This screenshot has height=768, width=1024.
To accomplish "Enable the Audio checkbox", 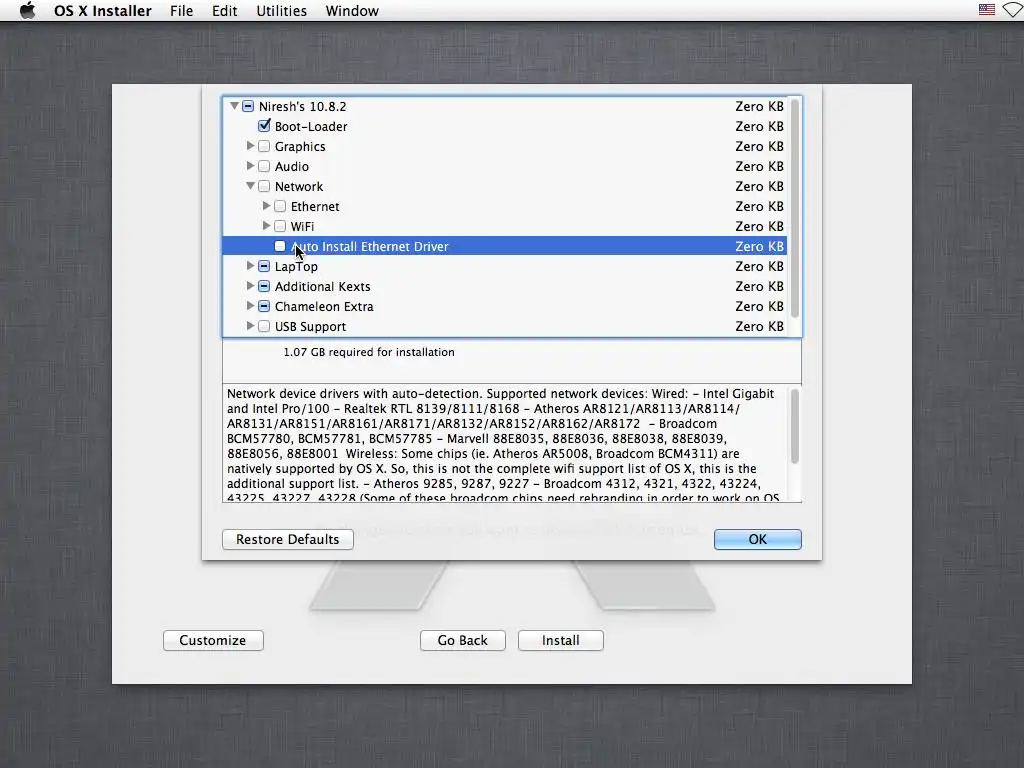I will click(x=264, y=166).
